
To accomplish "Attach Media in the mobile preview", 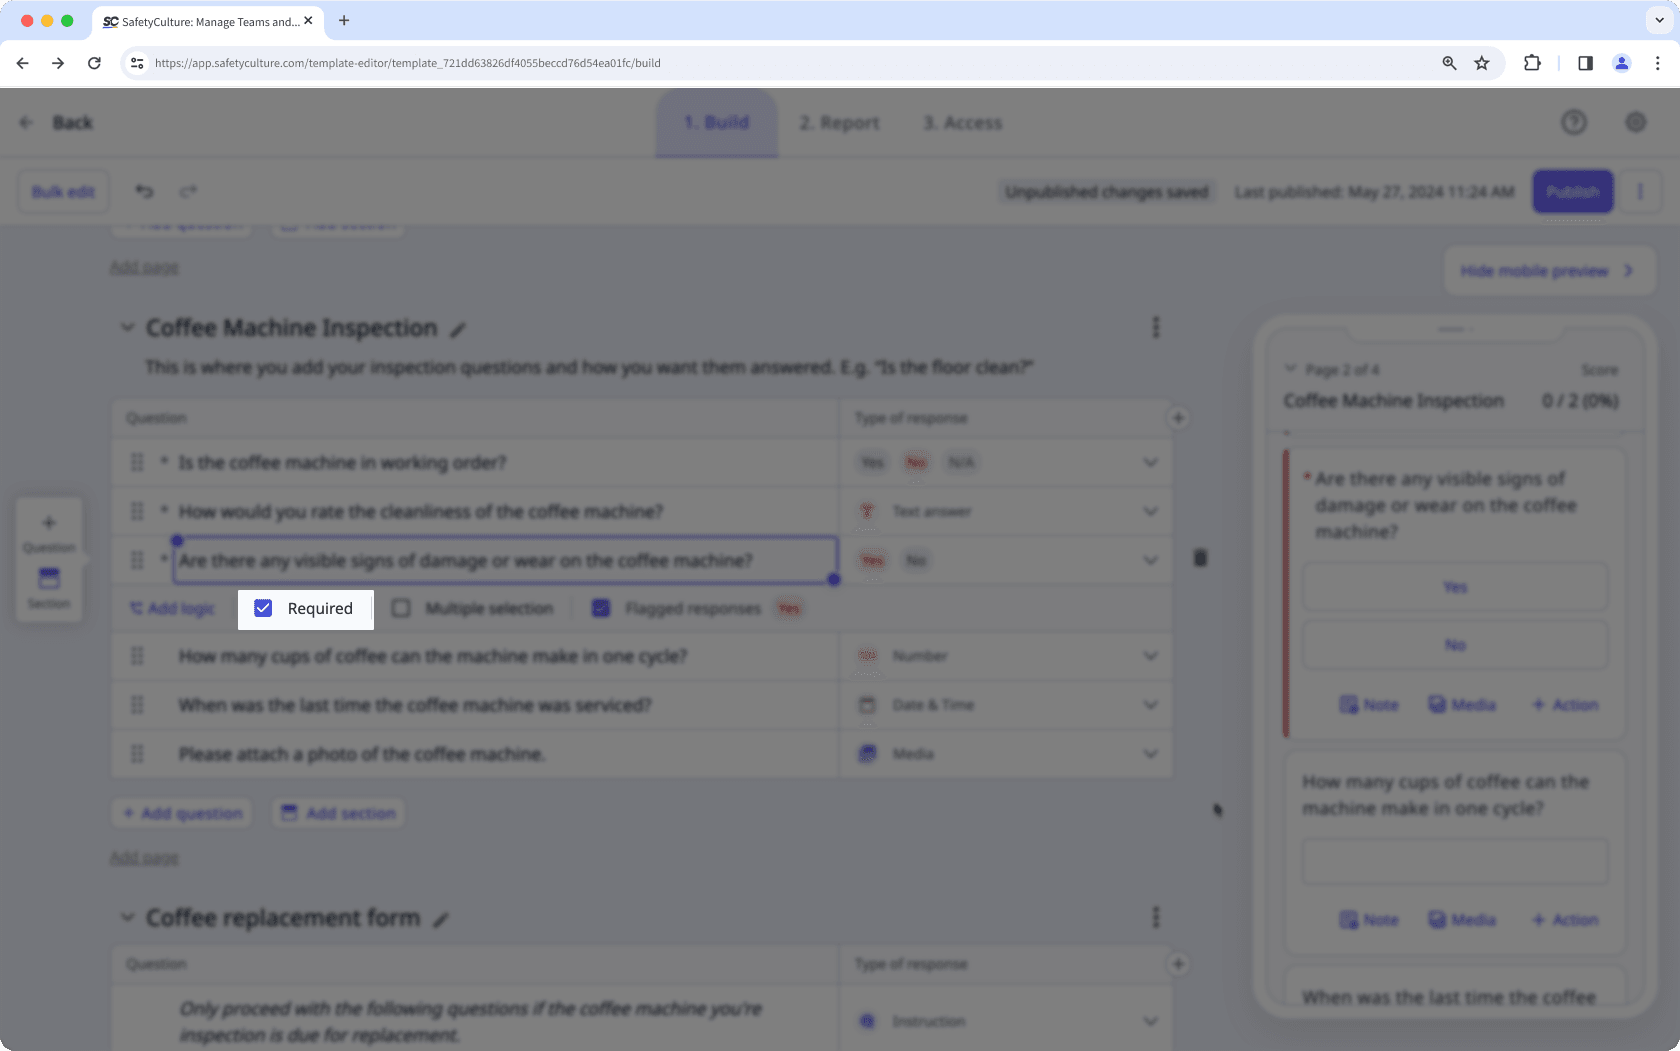I will point(1461,704).
